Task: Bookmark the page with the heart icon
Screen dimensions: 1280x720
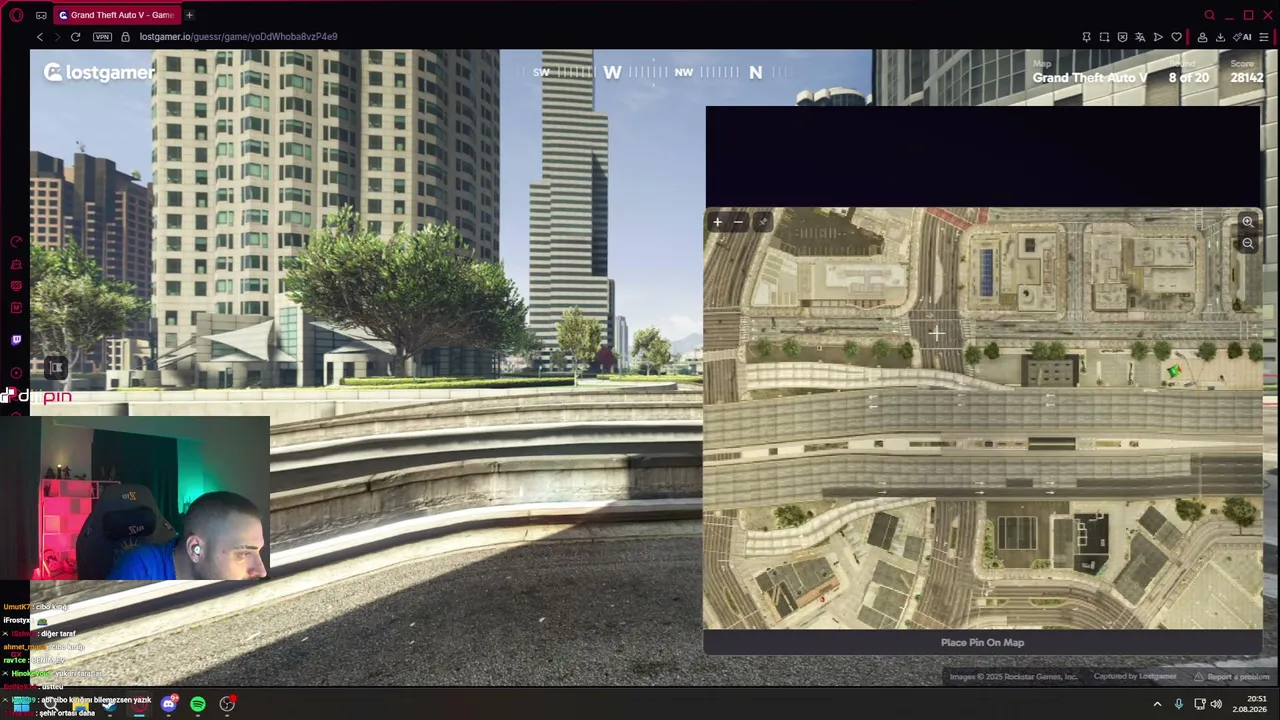Action: (x=1176, y=37)
